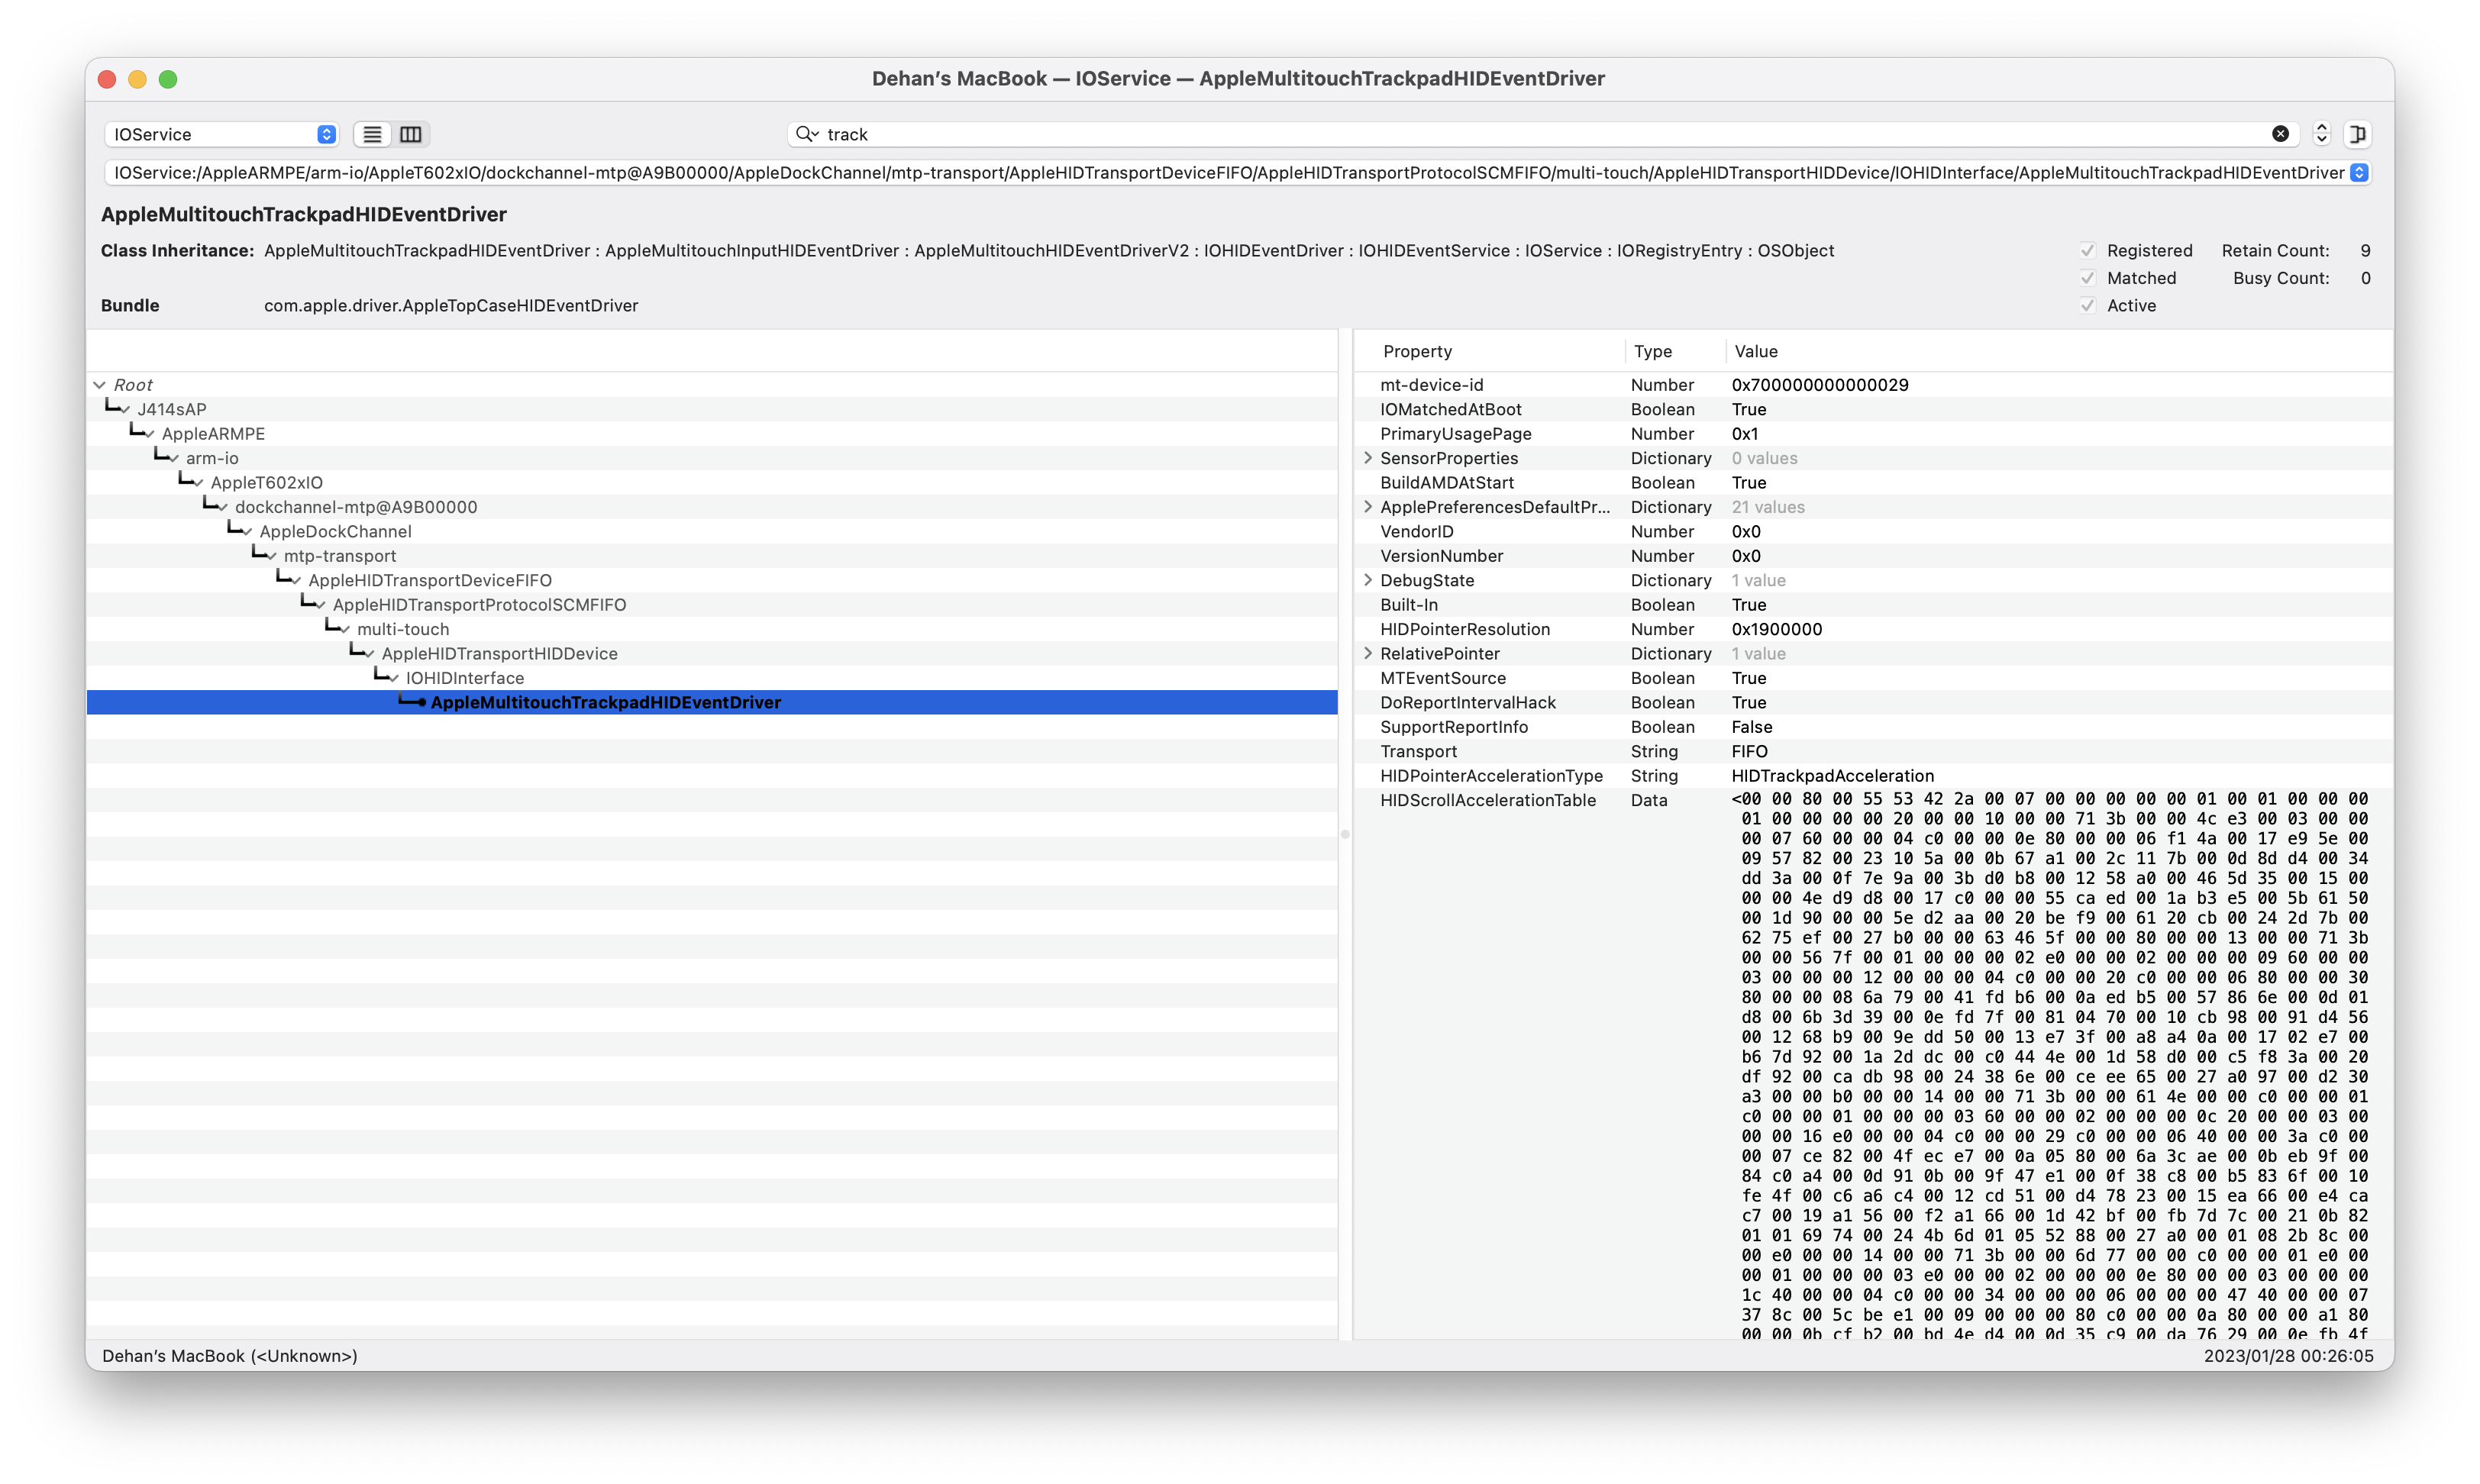Toggle the Active checkbox
This screenshot has height=1484, width=2480.
[x=2088, y=305]
